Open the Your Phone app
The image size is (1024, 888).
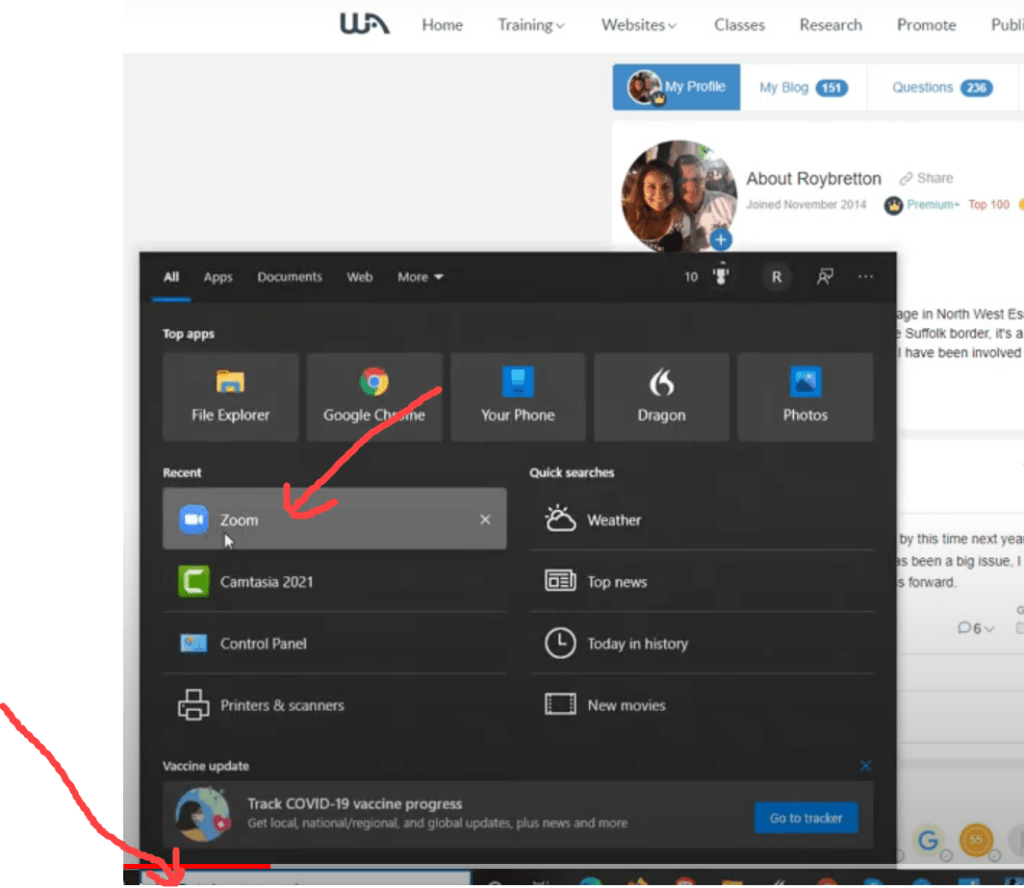(x=517, y=396)
